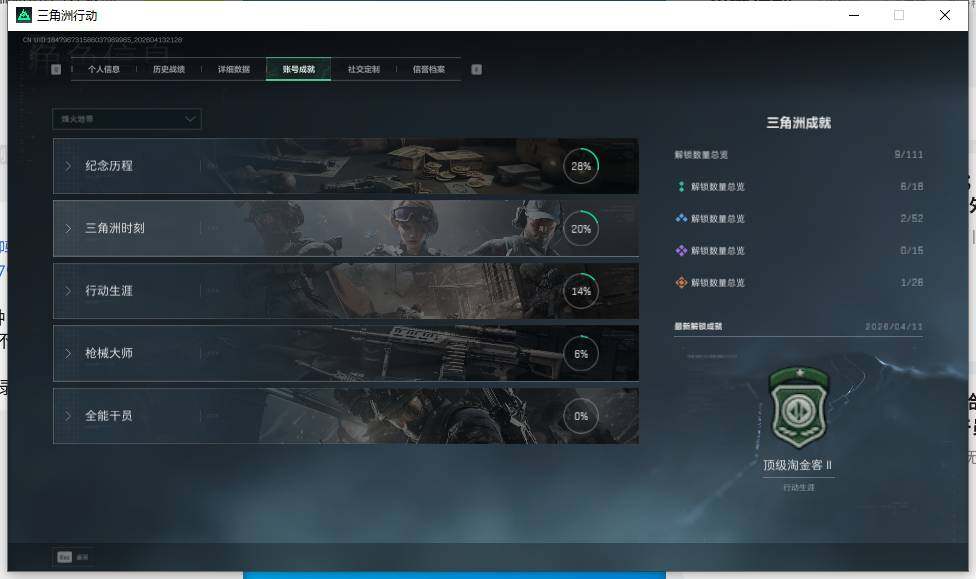Click the 最新解锁成就 heading
976x579 pixels.
(x=698, y=326)
